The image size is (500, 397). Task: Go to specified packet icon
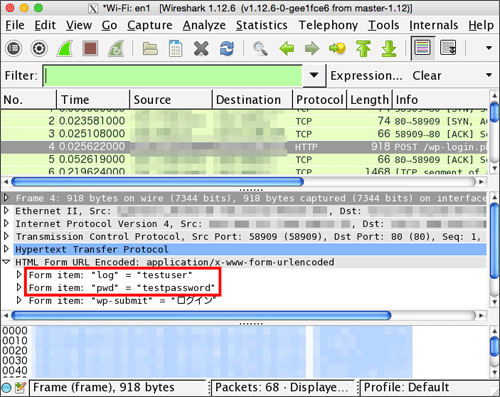pyautogui.click(x=337, y=49)
